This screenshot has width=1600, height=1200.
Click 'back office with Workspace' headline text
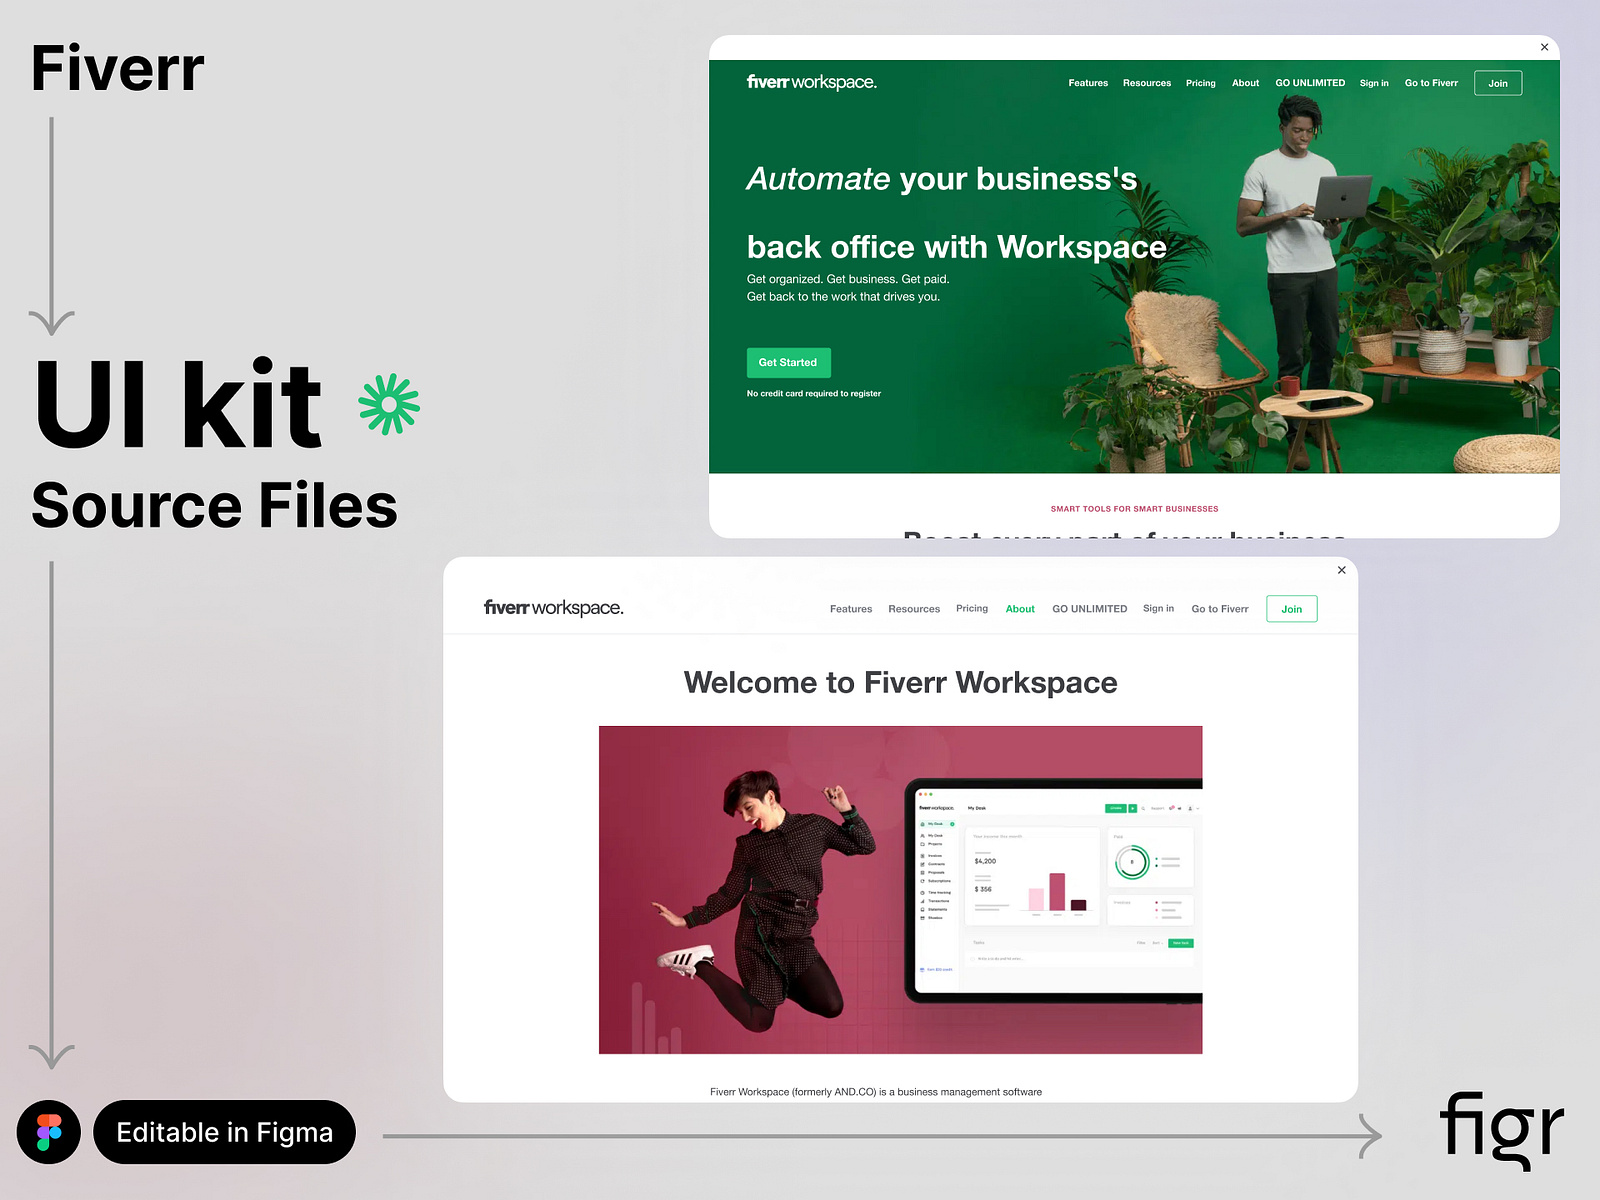point(957,247)
